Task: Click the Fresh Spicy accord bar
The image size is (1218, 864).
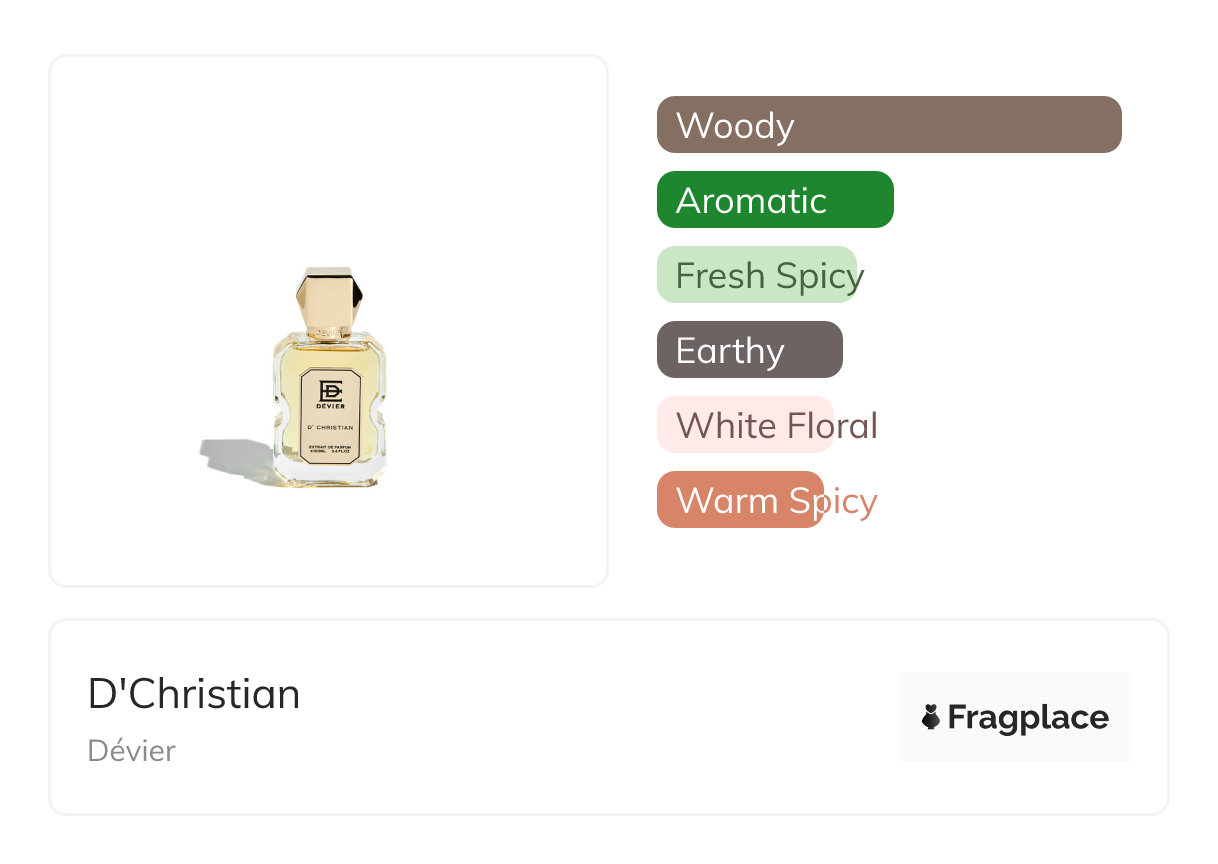Action: 756,275
